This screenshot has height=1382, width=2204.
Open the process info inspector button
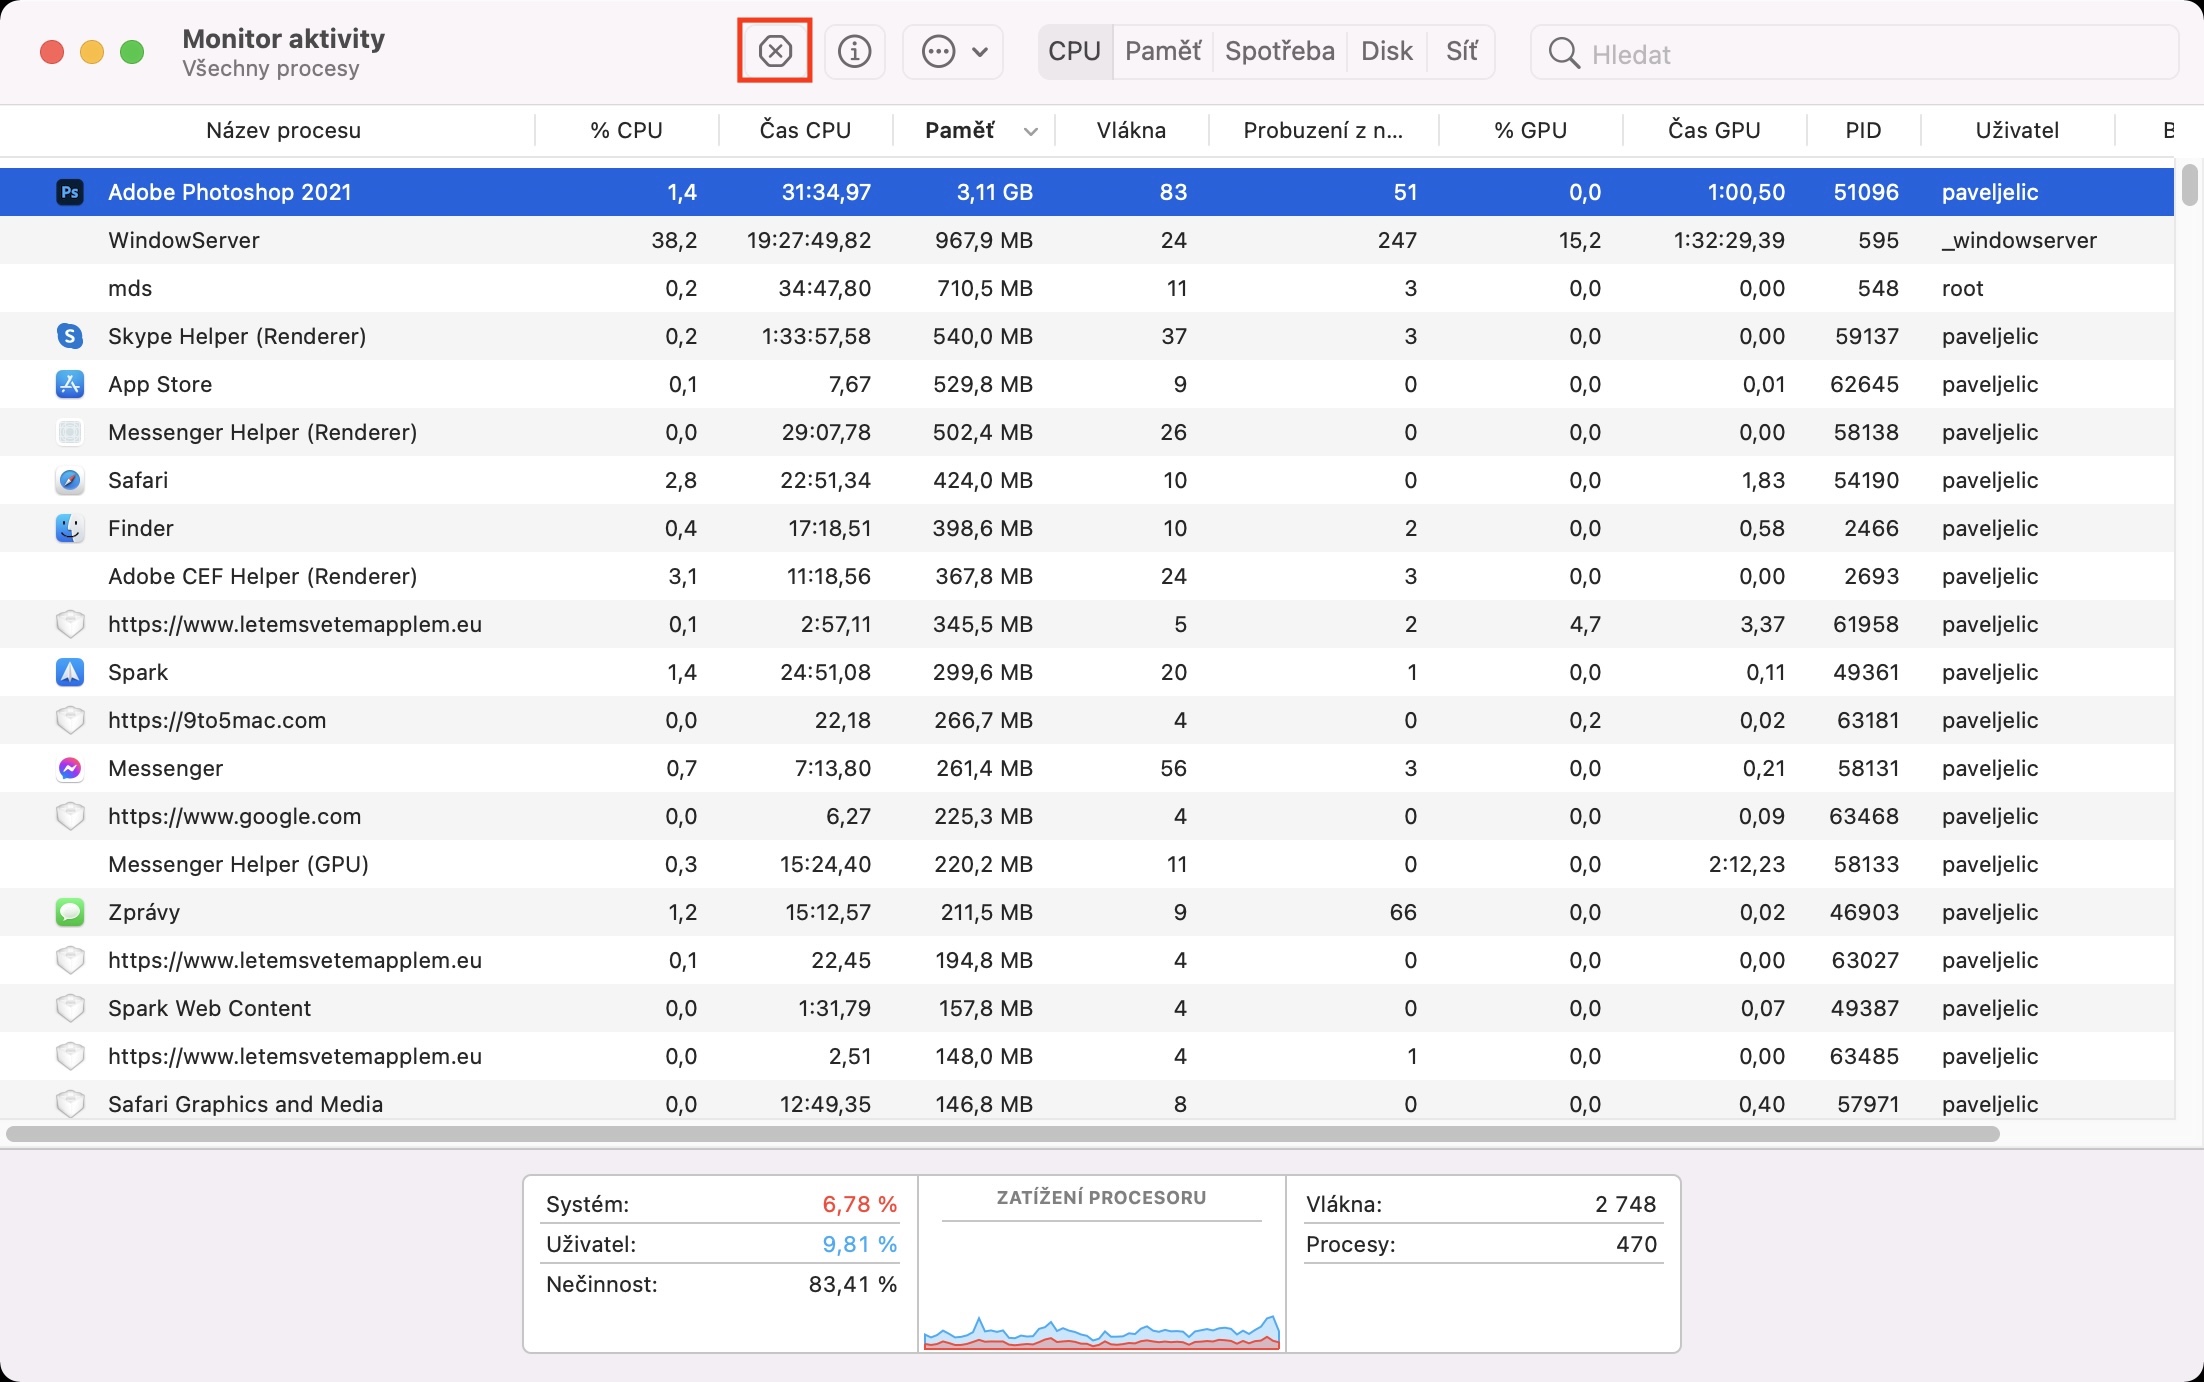(854, 51)
